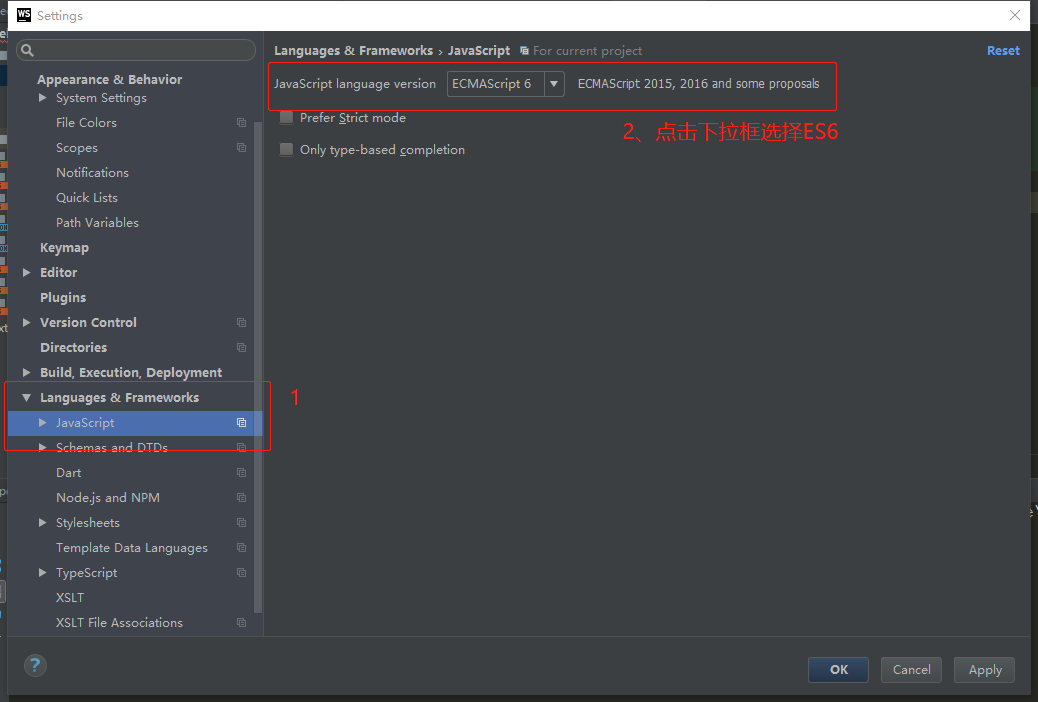Click the Reset link
The width and height of the screenshot is (1038, 702).
(x=1003, y=50)
